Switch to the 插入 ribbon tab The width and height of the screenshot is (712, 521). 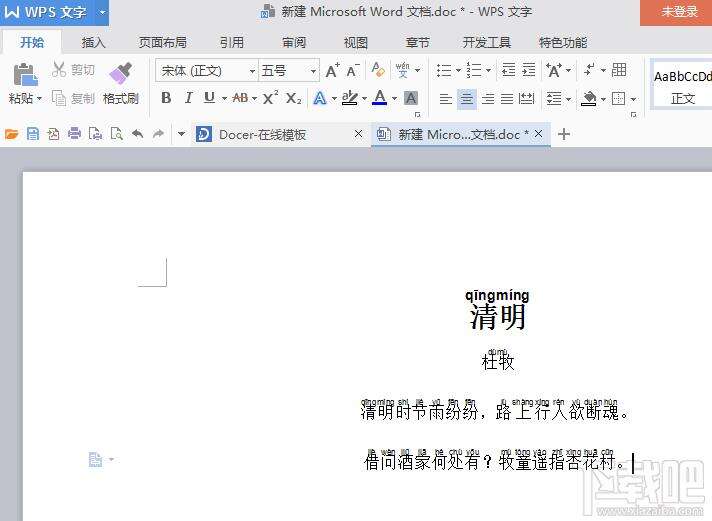coord(94,43)
